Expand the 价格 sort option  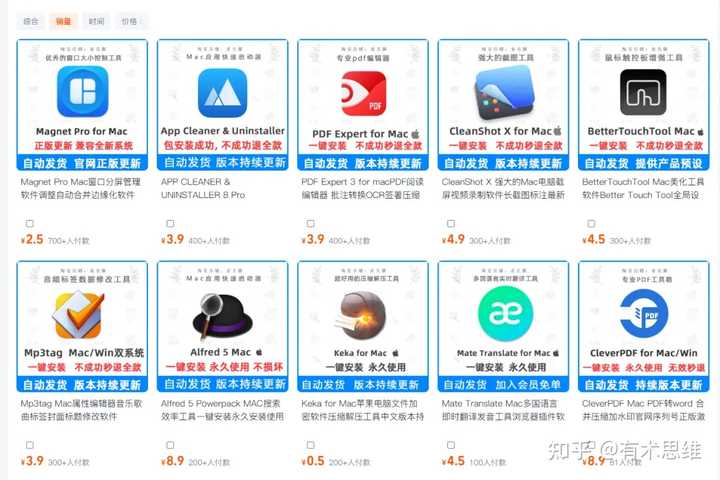click(x=131, y=21)
